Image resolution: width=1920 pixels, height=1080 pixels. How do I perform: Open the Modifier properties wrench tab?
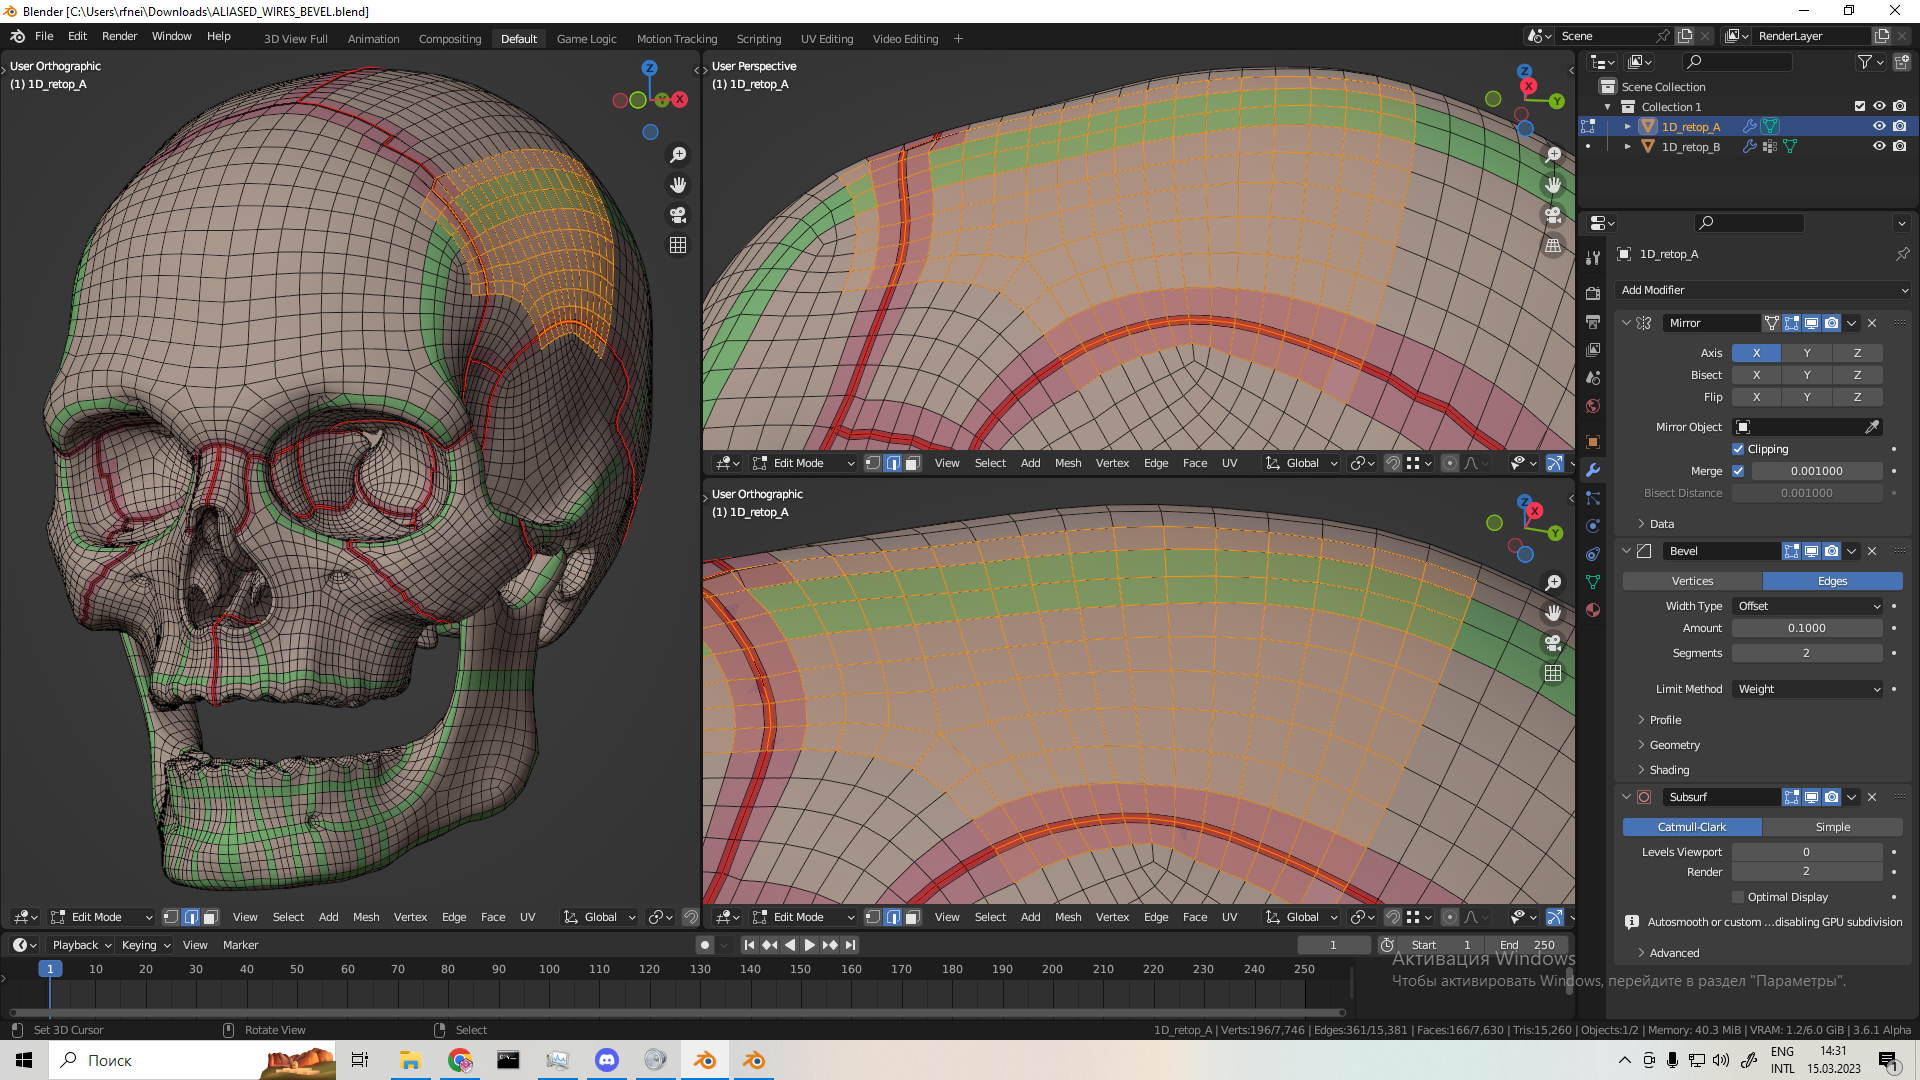(x=1593, y=470)
